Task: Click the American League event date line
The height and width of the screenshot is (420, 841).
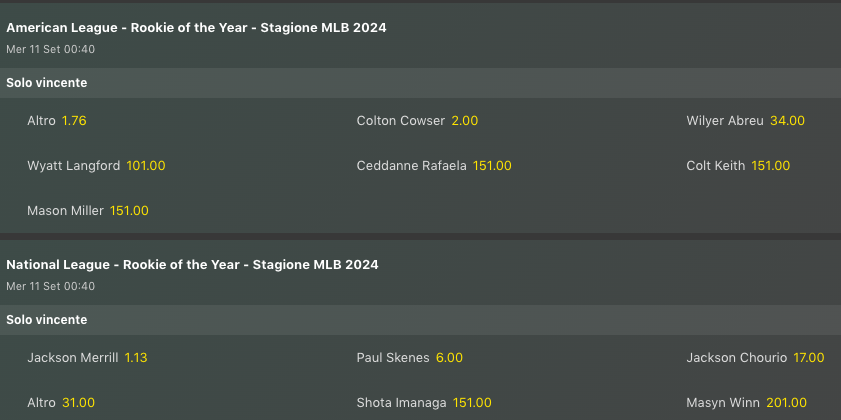Action: [50, 49]
